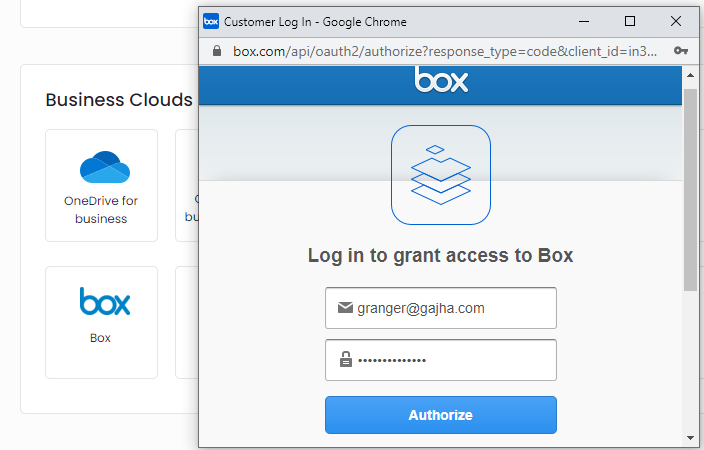This screenshot has width=704, height=450.
Task: Click the "OneDrive for business" label text
Action: (101, 210)
